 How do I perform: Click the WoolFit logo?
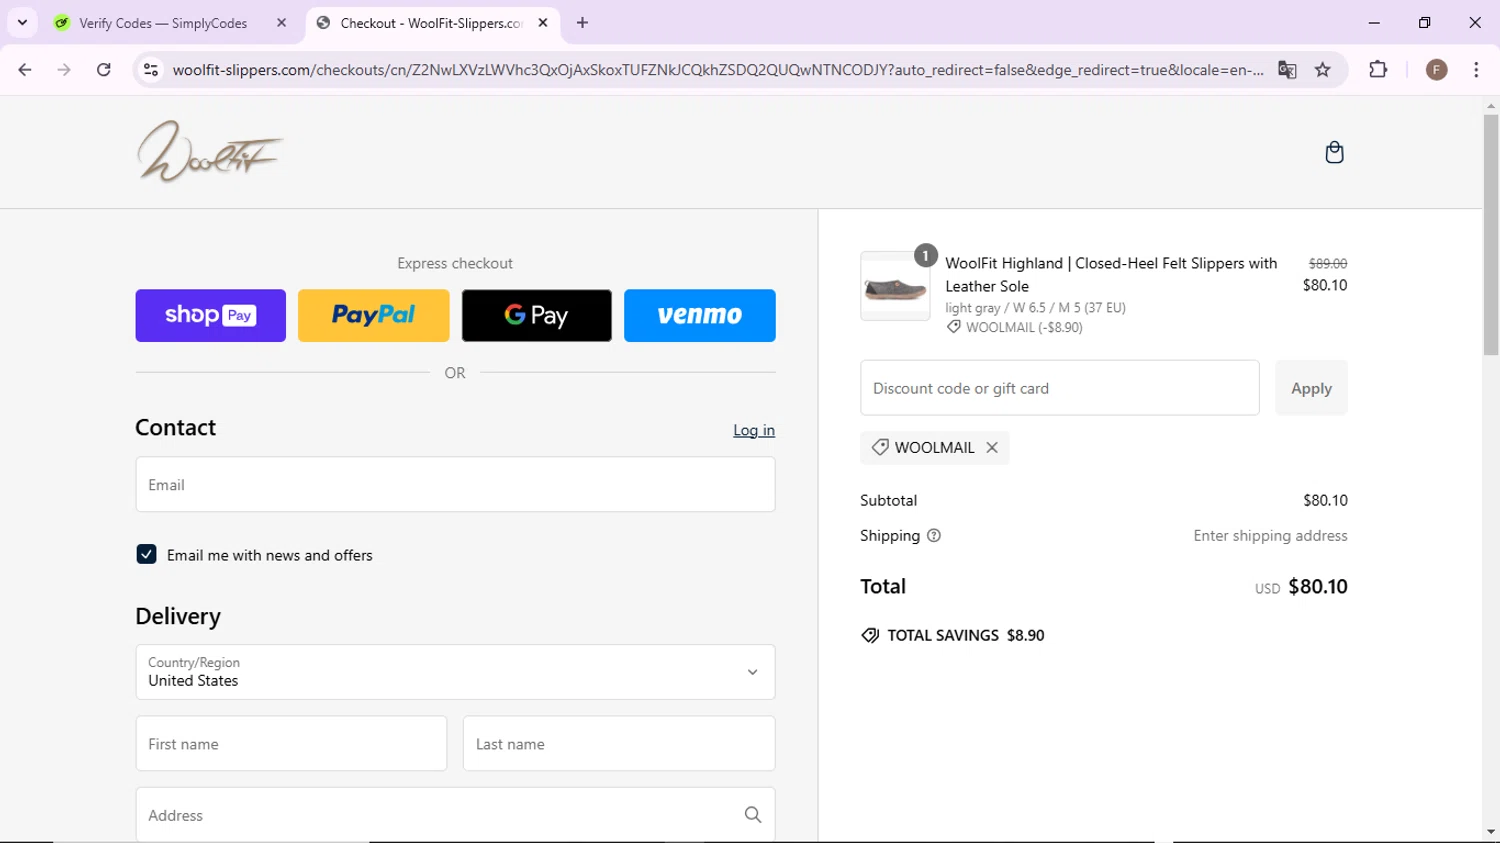click(210, 152)
